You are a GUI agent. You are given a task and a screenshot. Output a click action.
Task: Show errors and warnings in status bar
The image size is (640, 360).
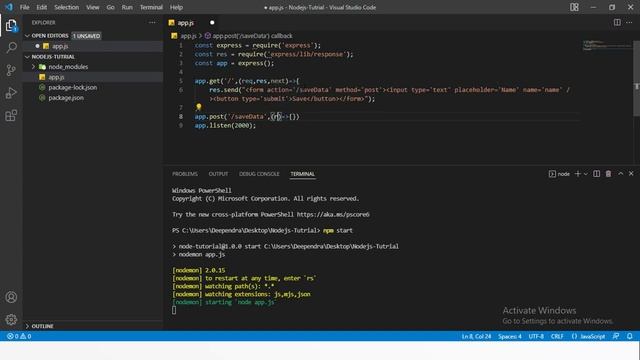click(x=19, y=336)
